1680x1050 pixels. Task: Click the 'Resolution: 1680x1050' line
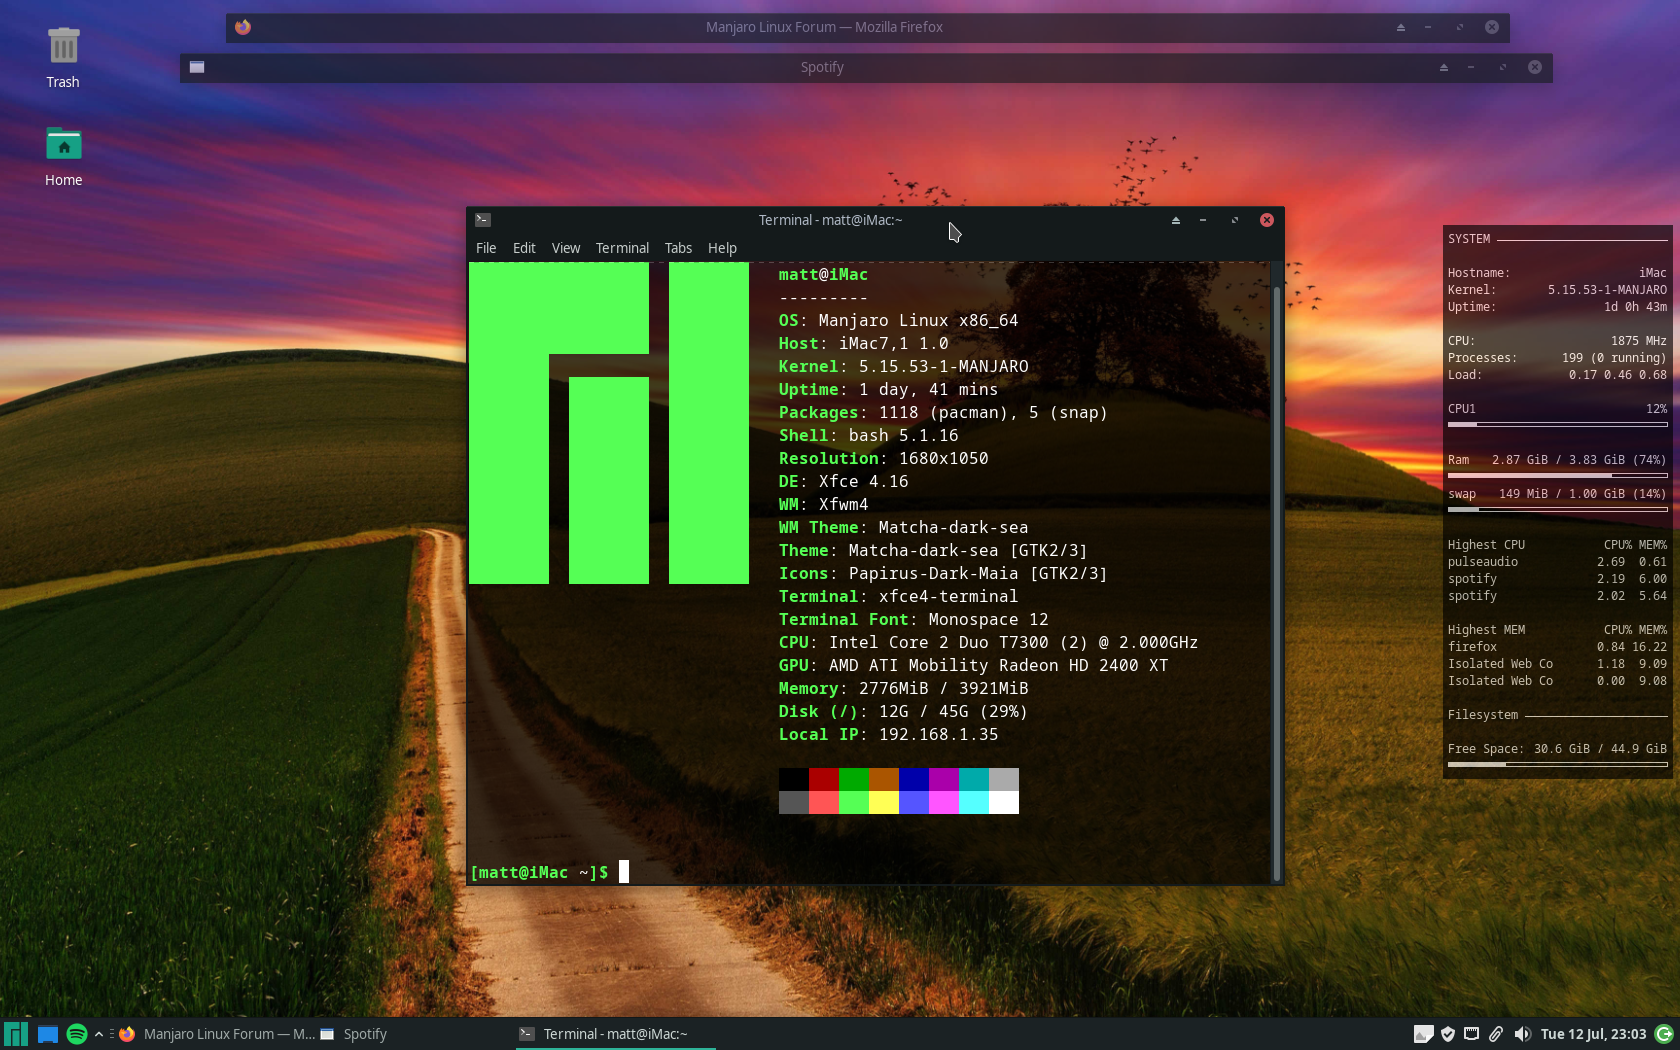point(883,458)
